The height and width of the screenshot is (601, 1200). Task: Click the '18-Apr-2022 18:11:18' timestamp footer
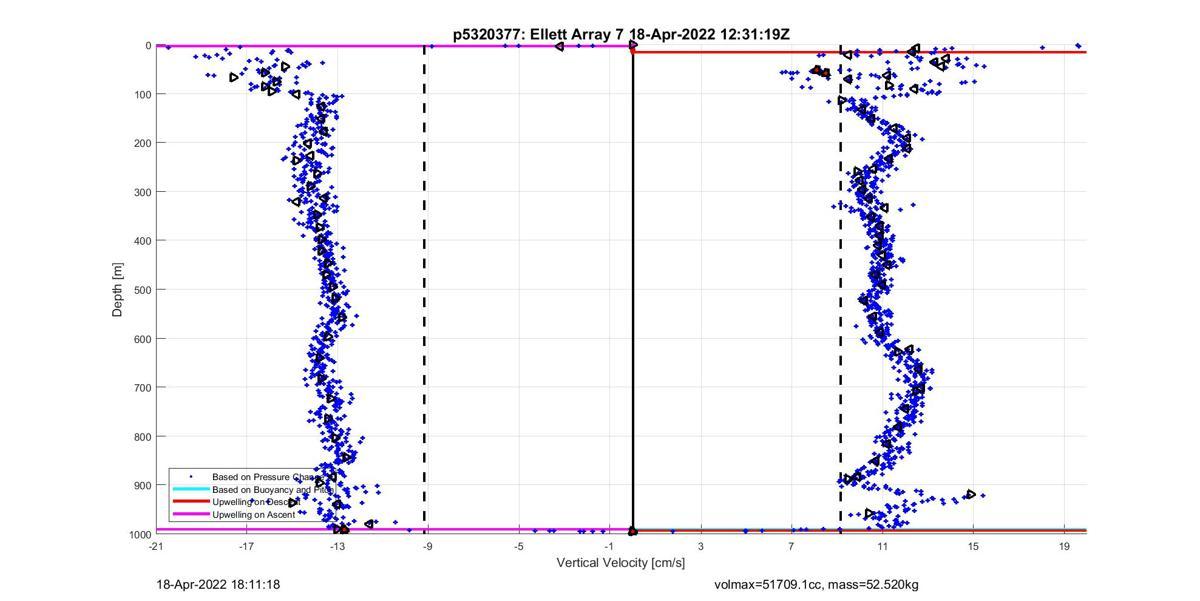[x=218, y=584]
